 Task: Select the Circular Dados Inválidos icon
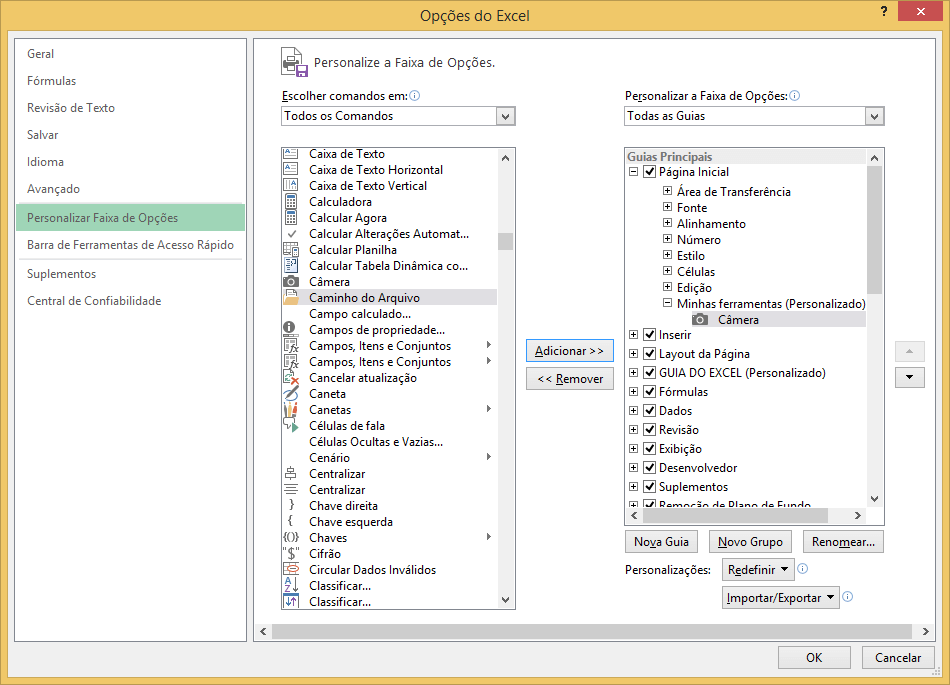point(291,570)
